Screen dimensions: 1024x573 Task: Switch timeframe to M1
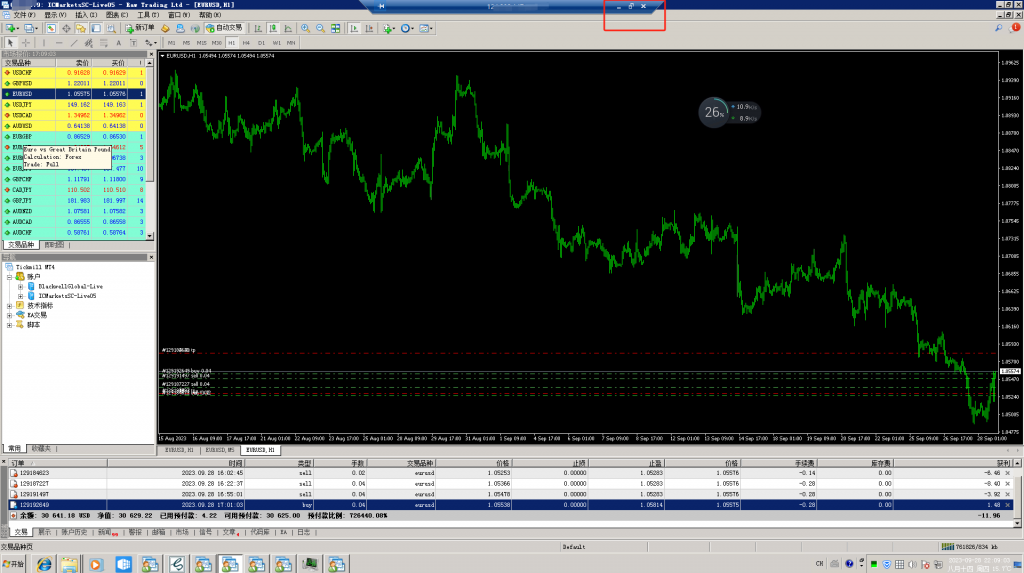tap(172, 42)
